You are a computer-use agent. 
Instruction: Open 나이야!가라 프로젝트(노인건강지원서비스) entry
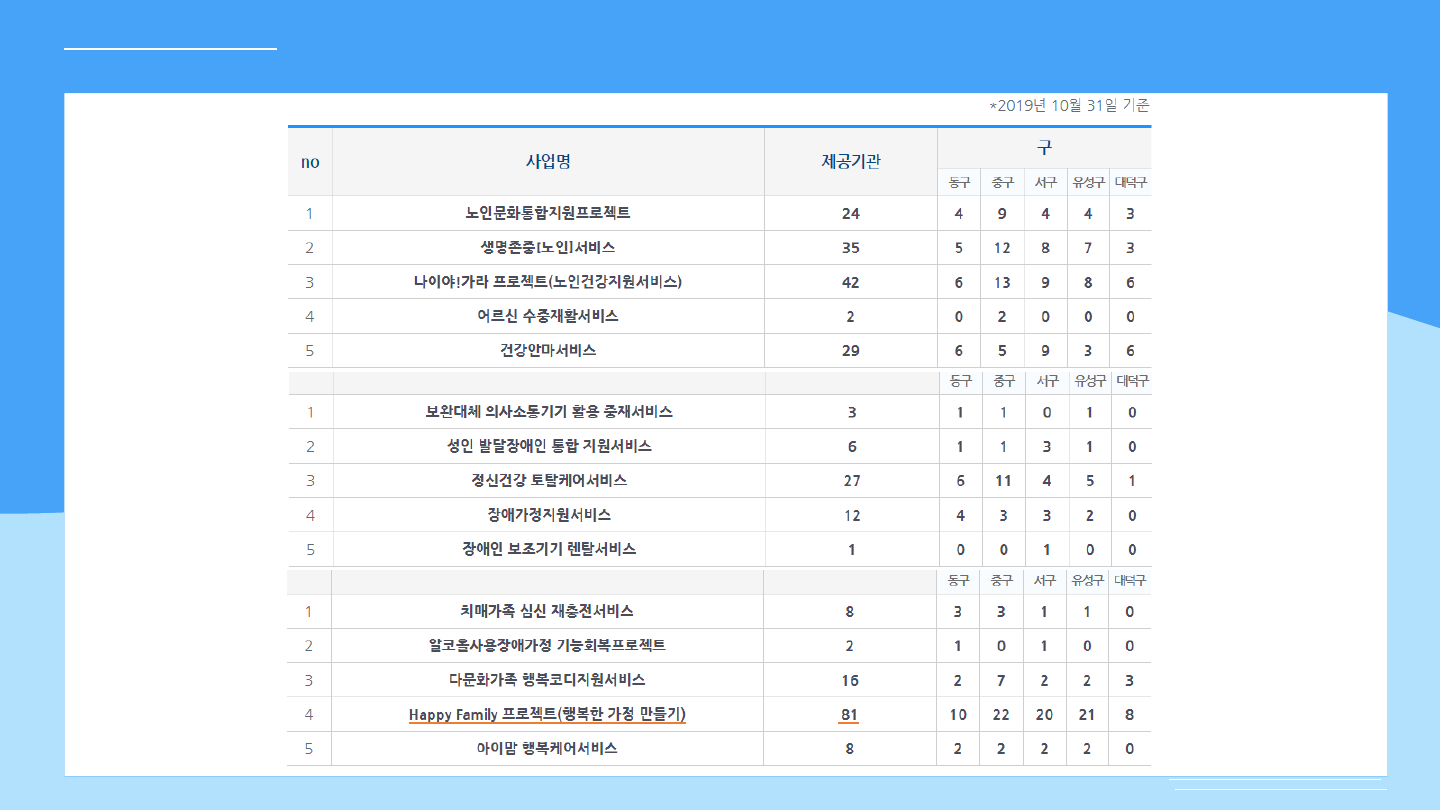pyautogui.click(x=548, y=282)
